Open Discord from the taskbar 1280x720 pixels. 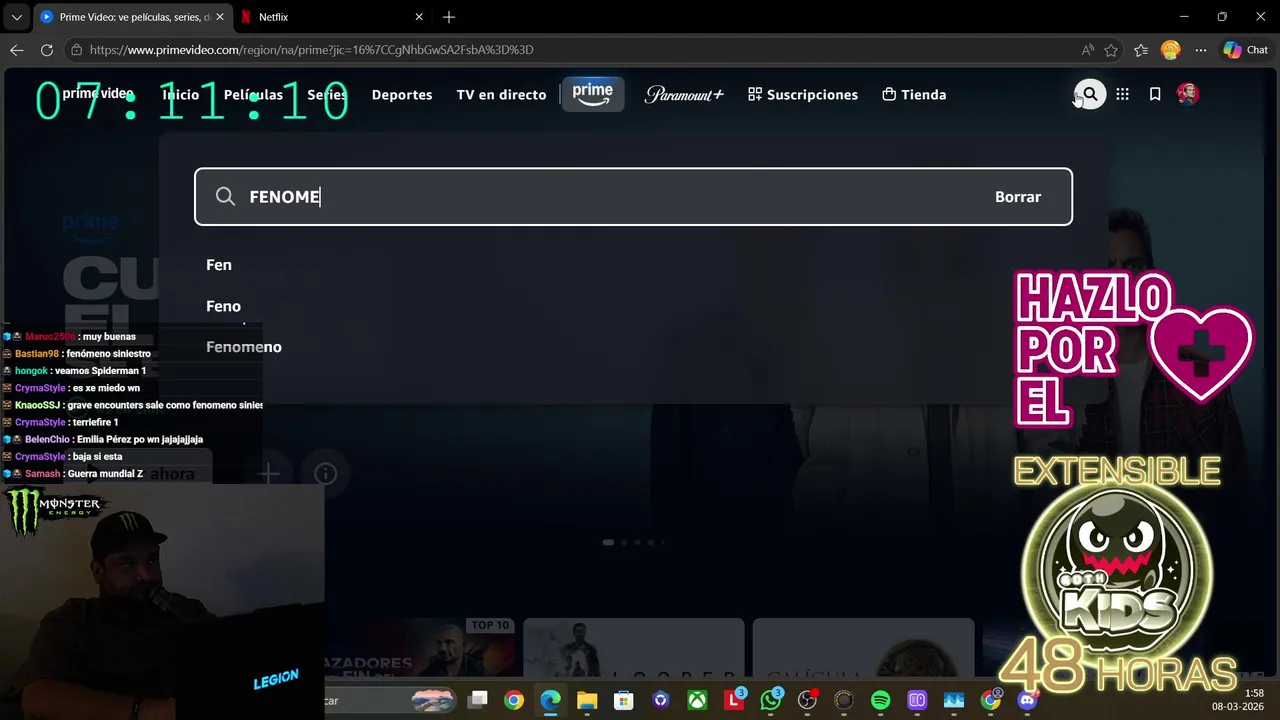coord(1027,700)
